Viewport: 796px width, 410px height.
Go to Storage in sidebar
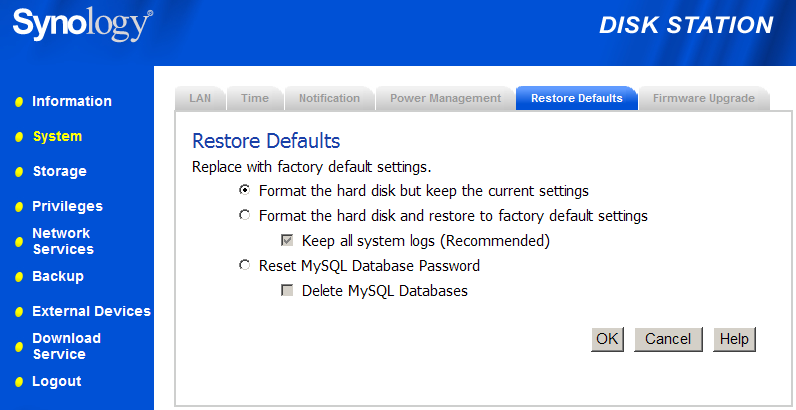pyautogui.click(x=59, y=171)
